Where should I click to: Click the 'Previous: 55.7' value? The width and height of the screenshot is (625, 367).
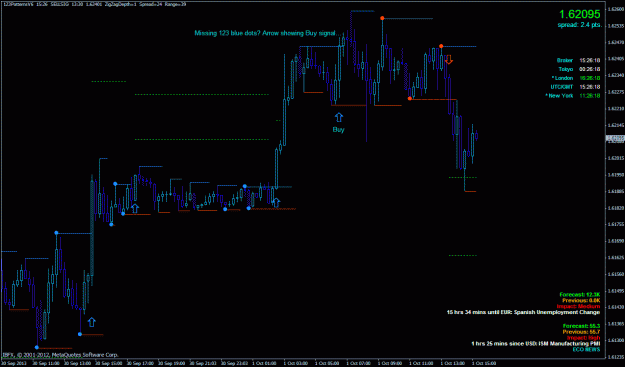(x=581, y=332)
